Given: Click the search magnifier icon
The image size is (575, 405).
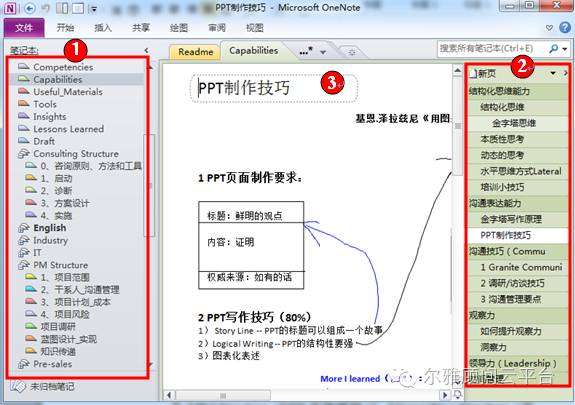Looking at the screenshot, I should [554, 48].
